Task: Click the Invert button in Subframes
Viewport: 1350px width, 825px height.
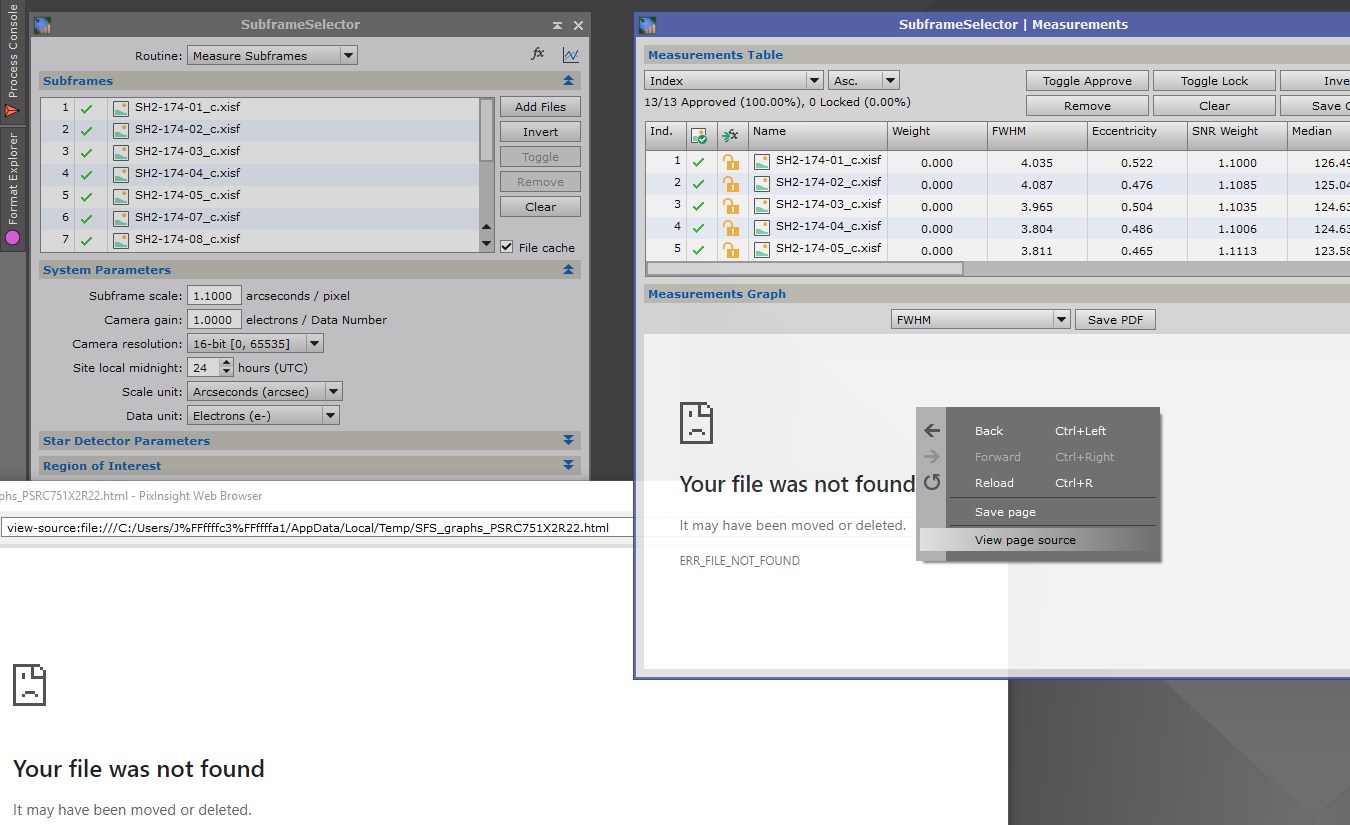Action: 540,132
